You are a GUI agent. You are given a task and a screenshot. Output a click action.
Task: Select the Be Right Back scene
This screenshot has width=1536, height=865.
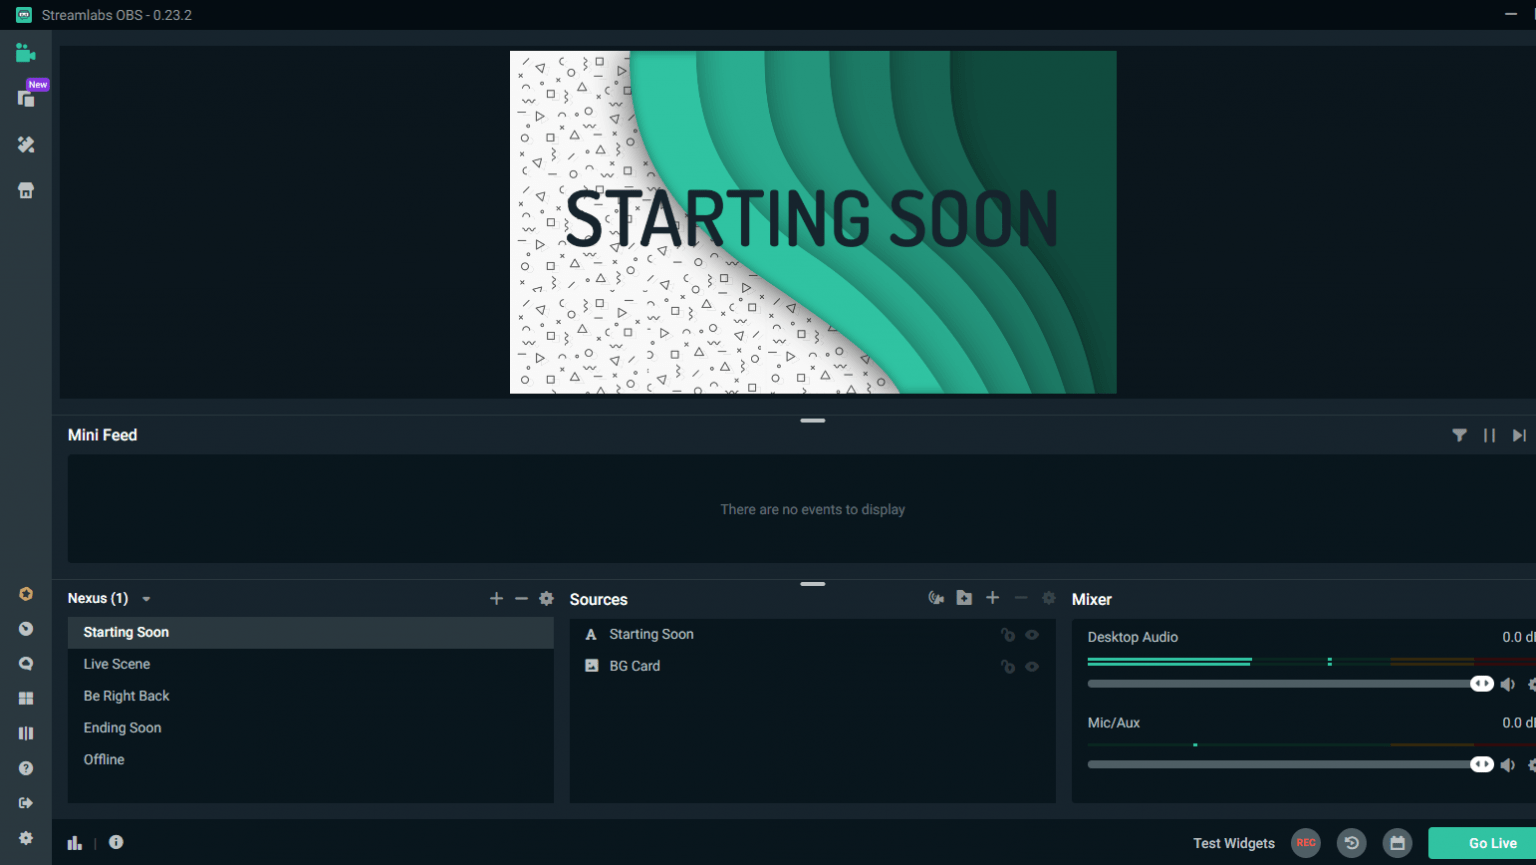point(126,695)
